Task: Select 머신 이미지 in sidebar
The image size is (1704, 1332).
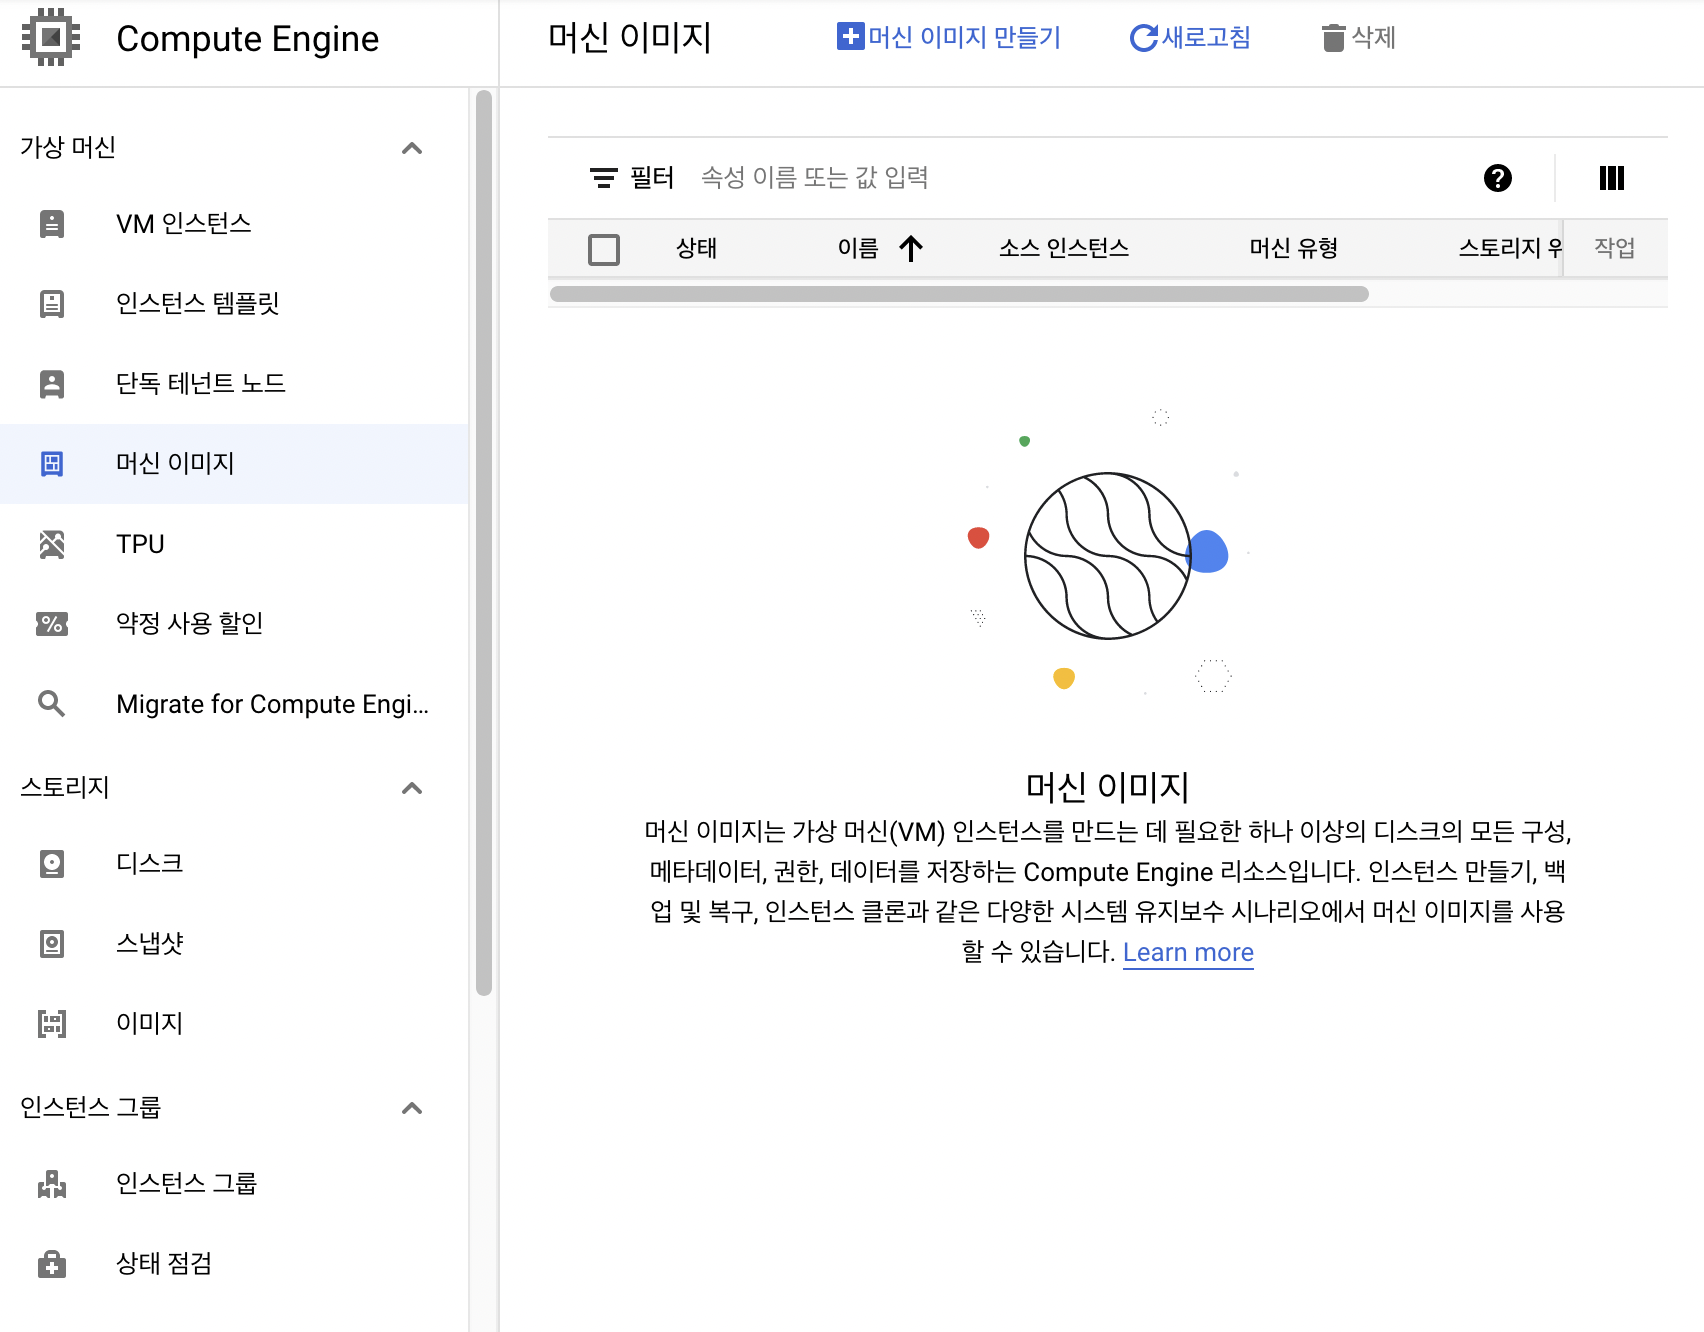Action: tap(234, 464)
